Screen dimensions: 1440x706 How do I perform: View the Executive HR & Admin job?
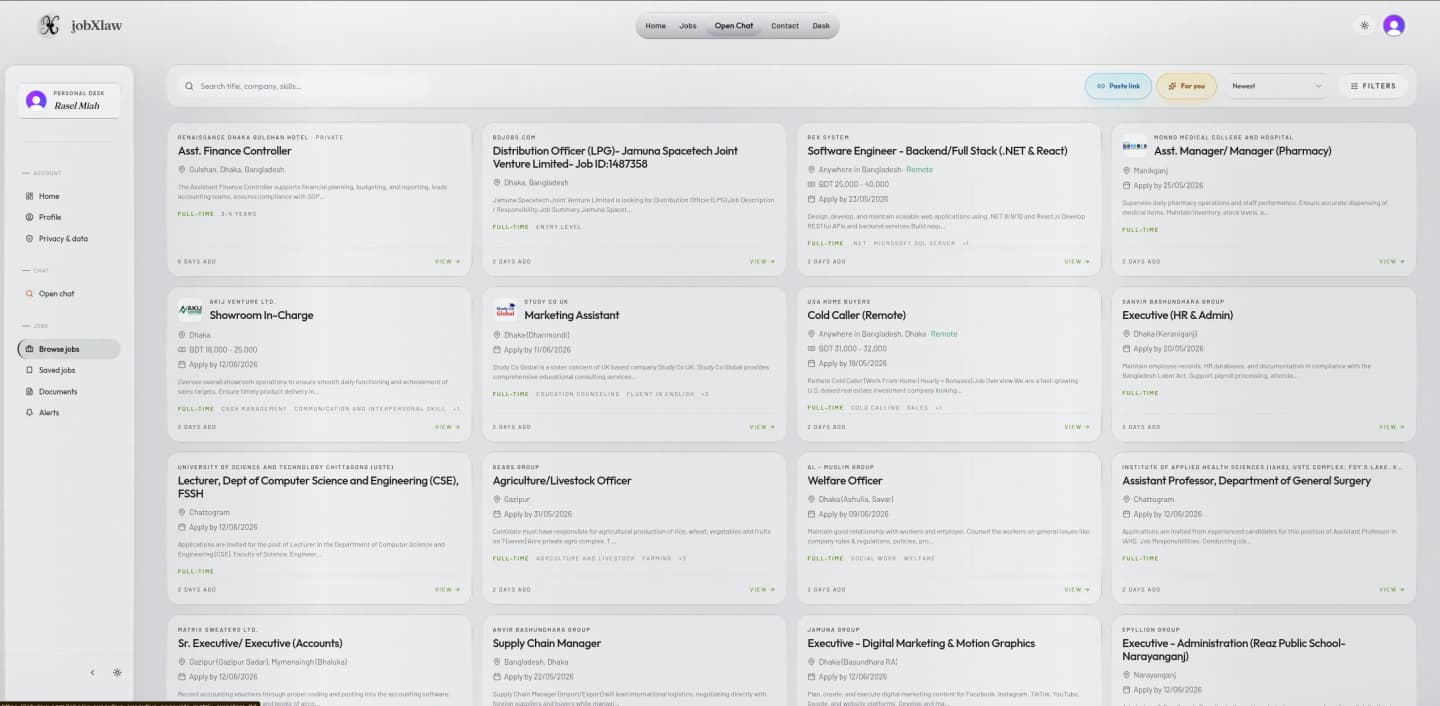(x=1392, y=427)
